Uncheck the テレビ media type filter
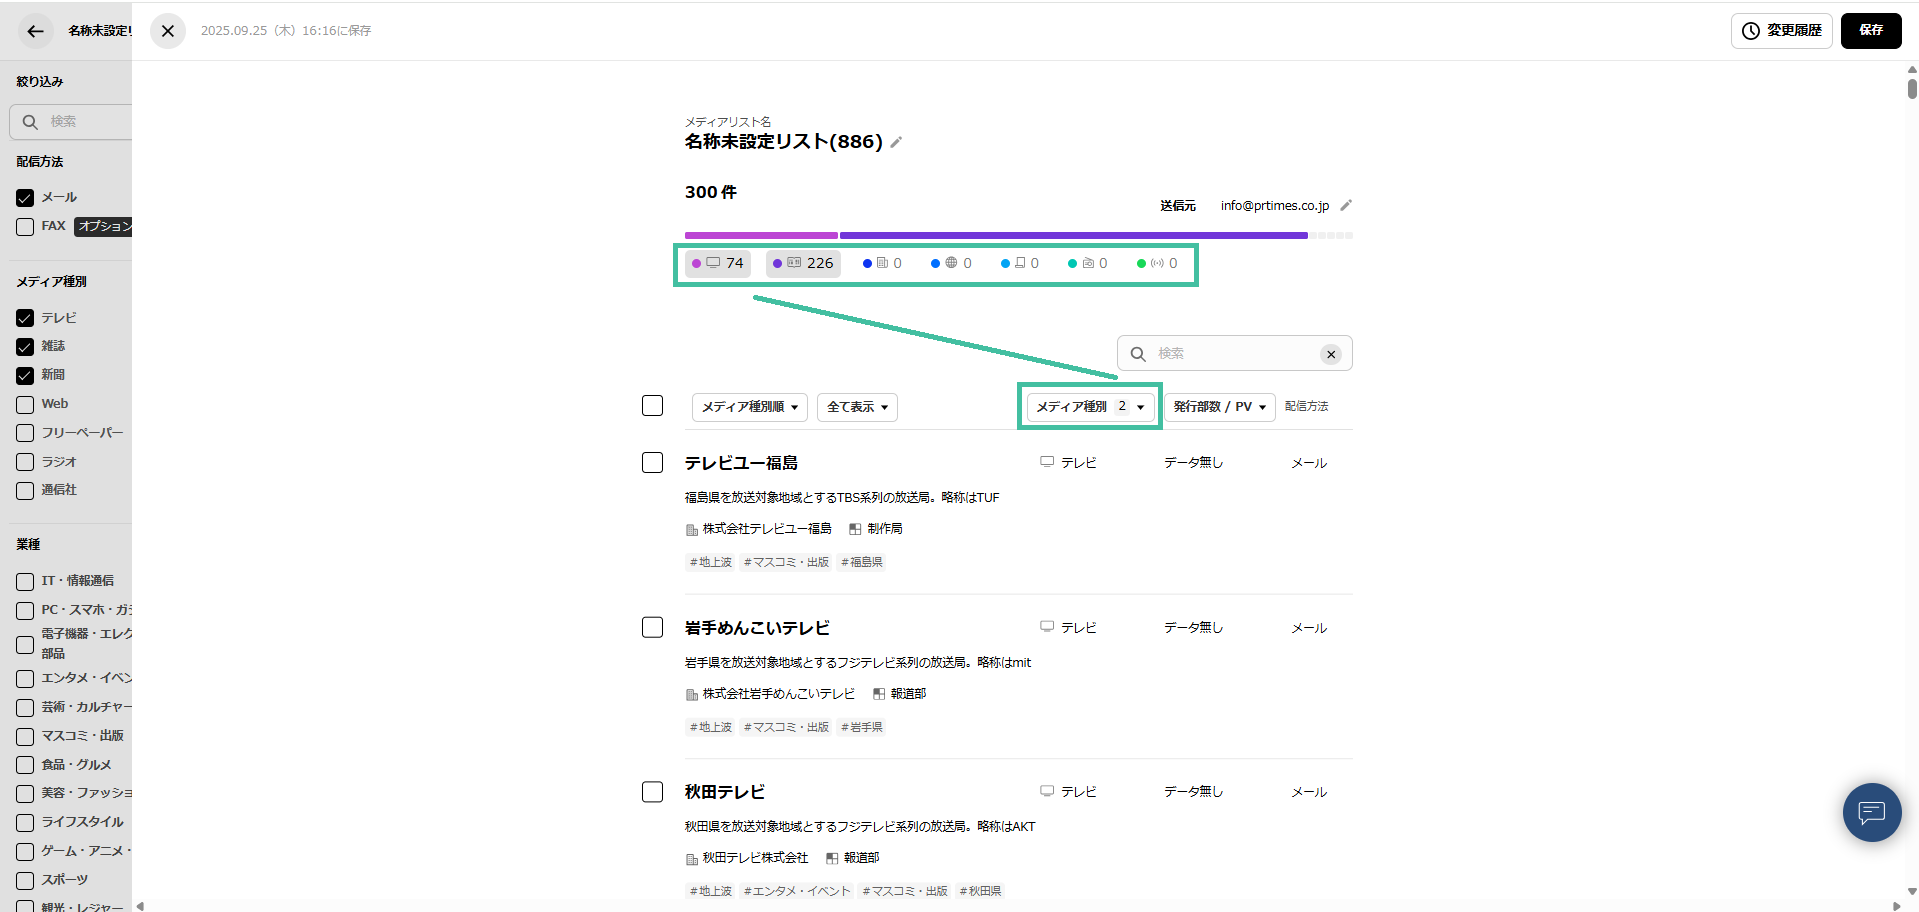 pos(25,317)
